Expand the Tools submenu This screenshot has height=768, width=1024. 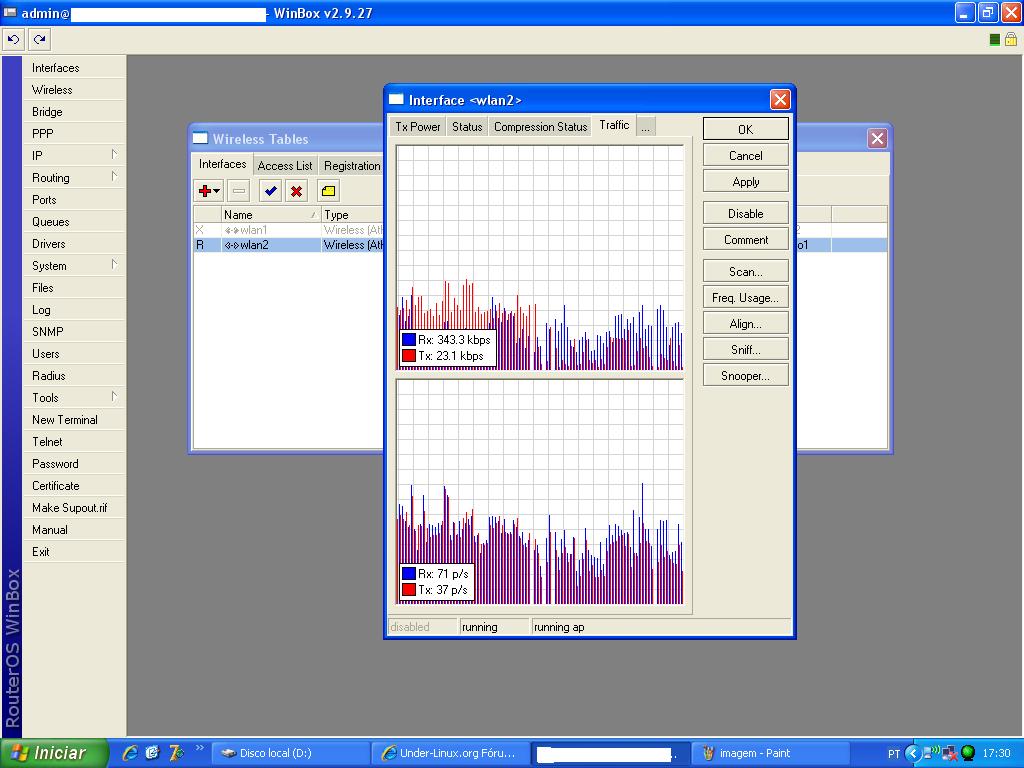coord(74,398)
